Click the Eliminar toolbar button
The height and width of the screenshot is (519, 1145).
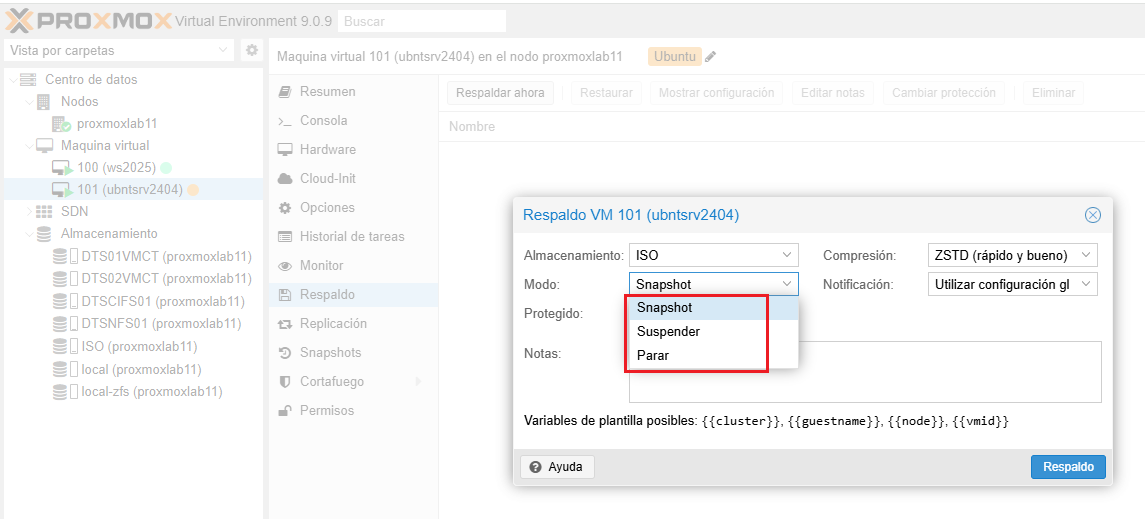click(x=1053, y=93)
